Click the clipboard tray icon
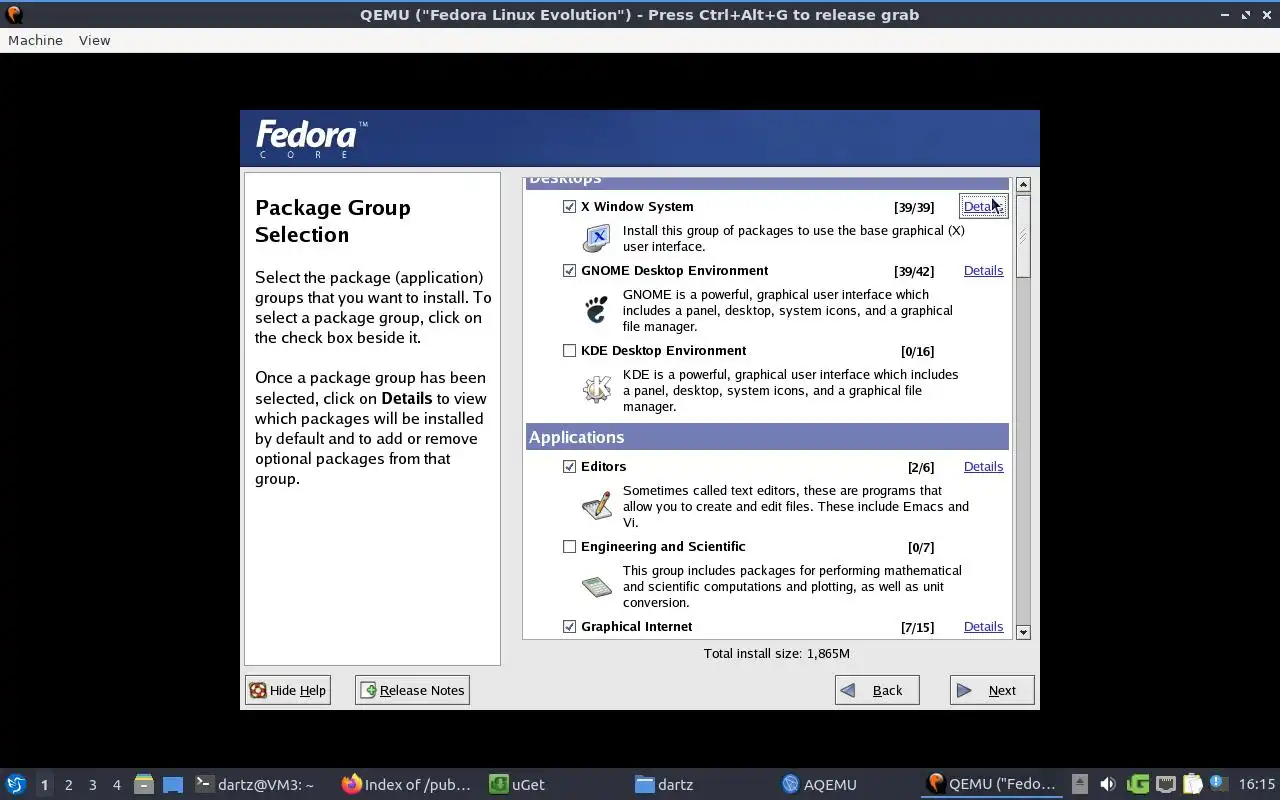Image resolution: width=1280 pixels, height=800 pixels. pyautogui.click(x=1192, y=784)
